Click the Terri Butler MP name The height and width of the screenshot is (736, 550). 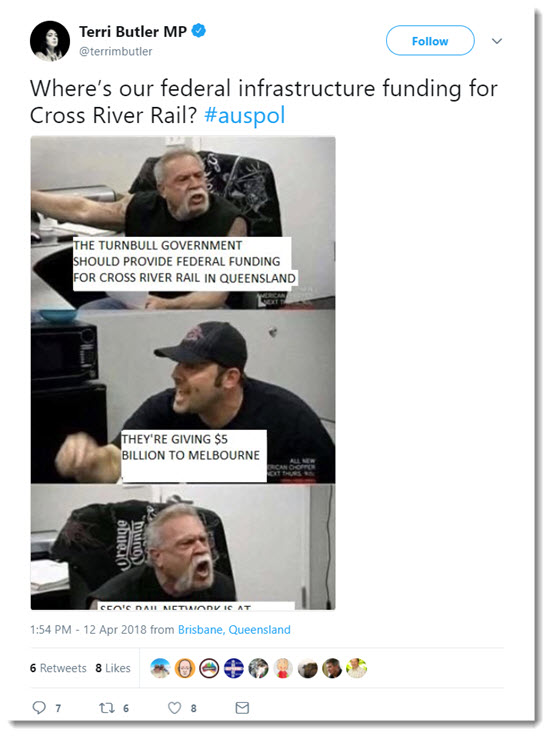pos(133,31)
